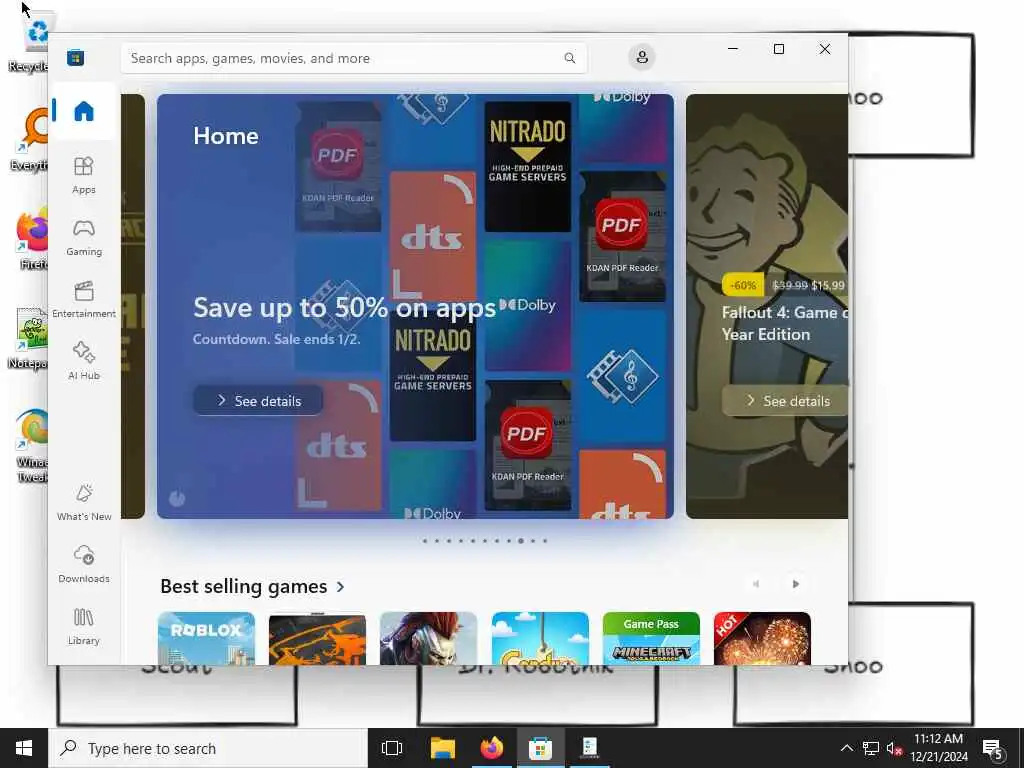Click the taskbar search box
This screenshot has height=768, width=1024.
[x=208, y=748]
